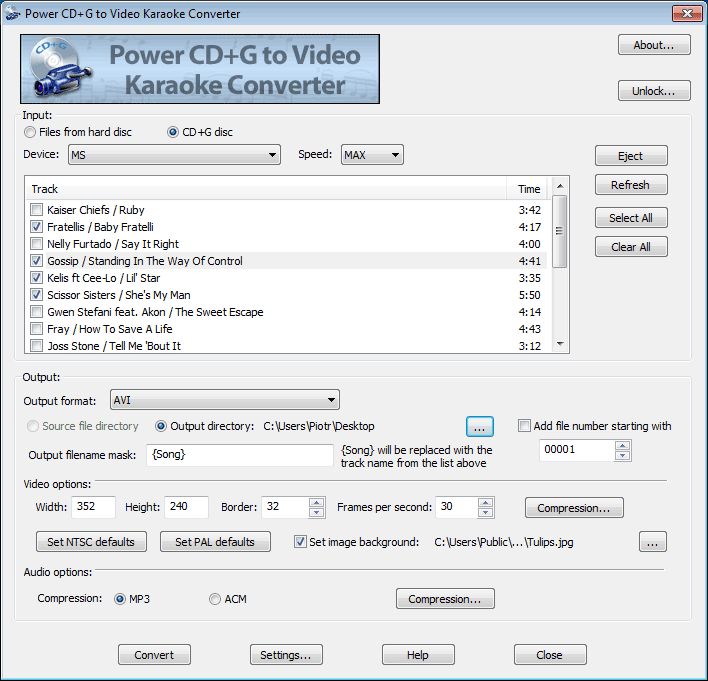Click the Frames per second field

click(x=456, y=507)
